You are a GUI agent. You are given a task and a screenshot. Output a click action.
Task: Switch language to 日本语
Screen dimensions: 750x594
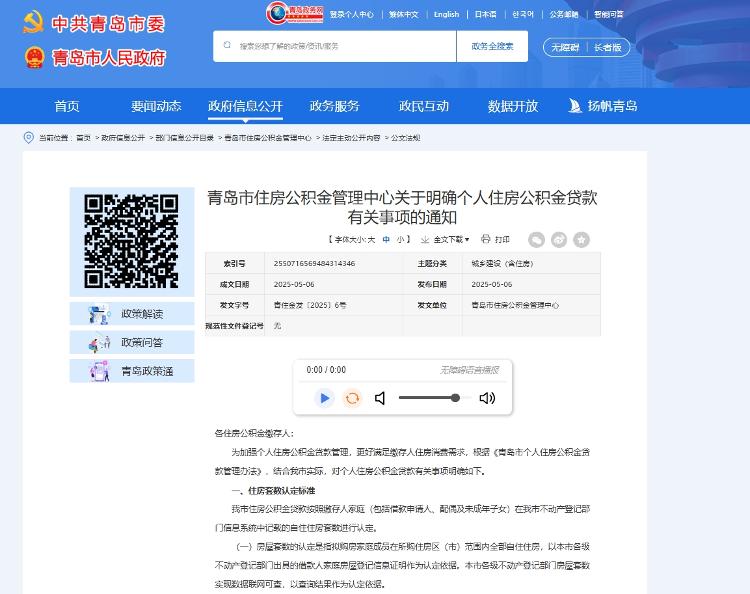[x=485, y=14]
